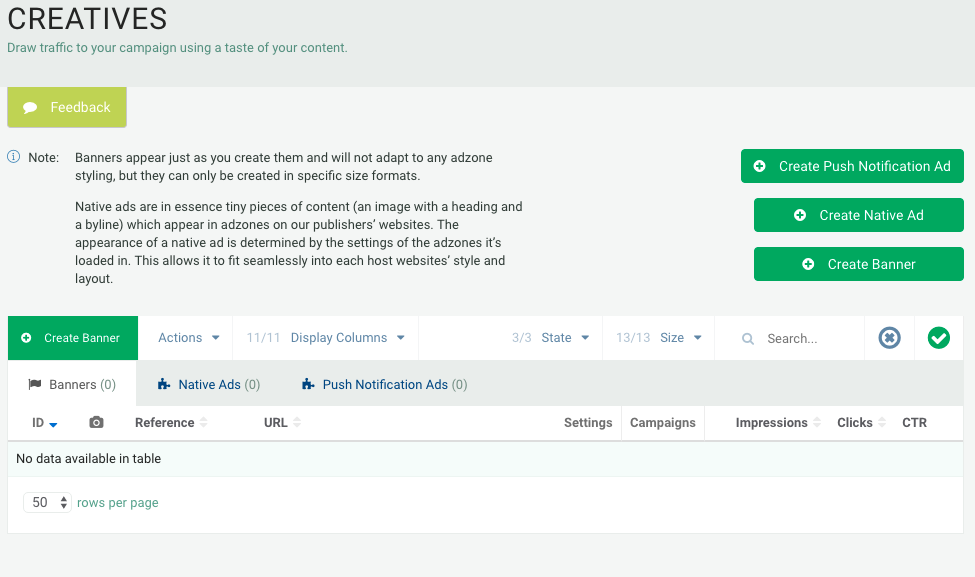This screenshot has width=975, height=577.
Task: Click the sort arrows beside Impressions
Action: click(817, 423)
